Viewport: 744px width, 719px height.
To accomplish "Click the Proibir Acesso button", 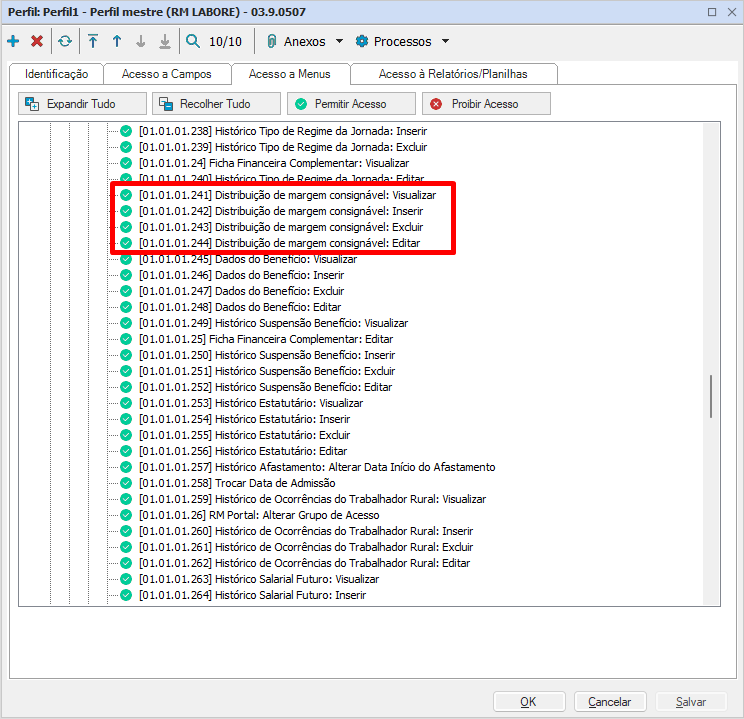I will 486,103.
